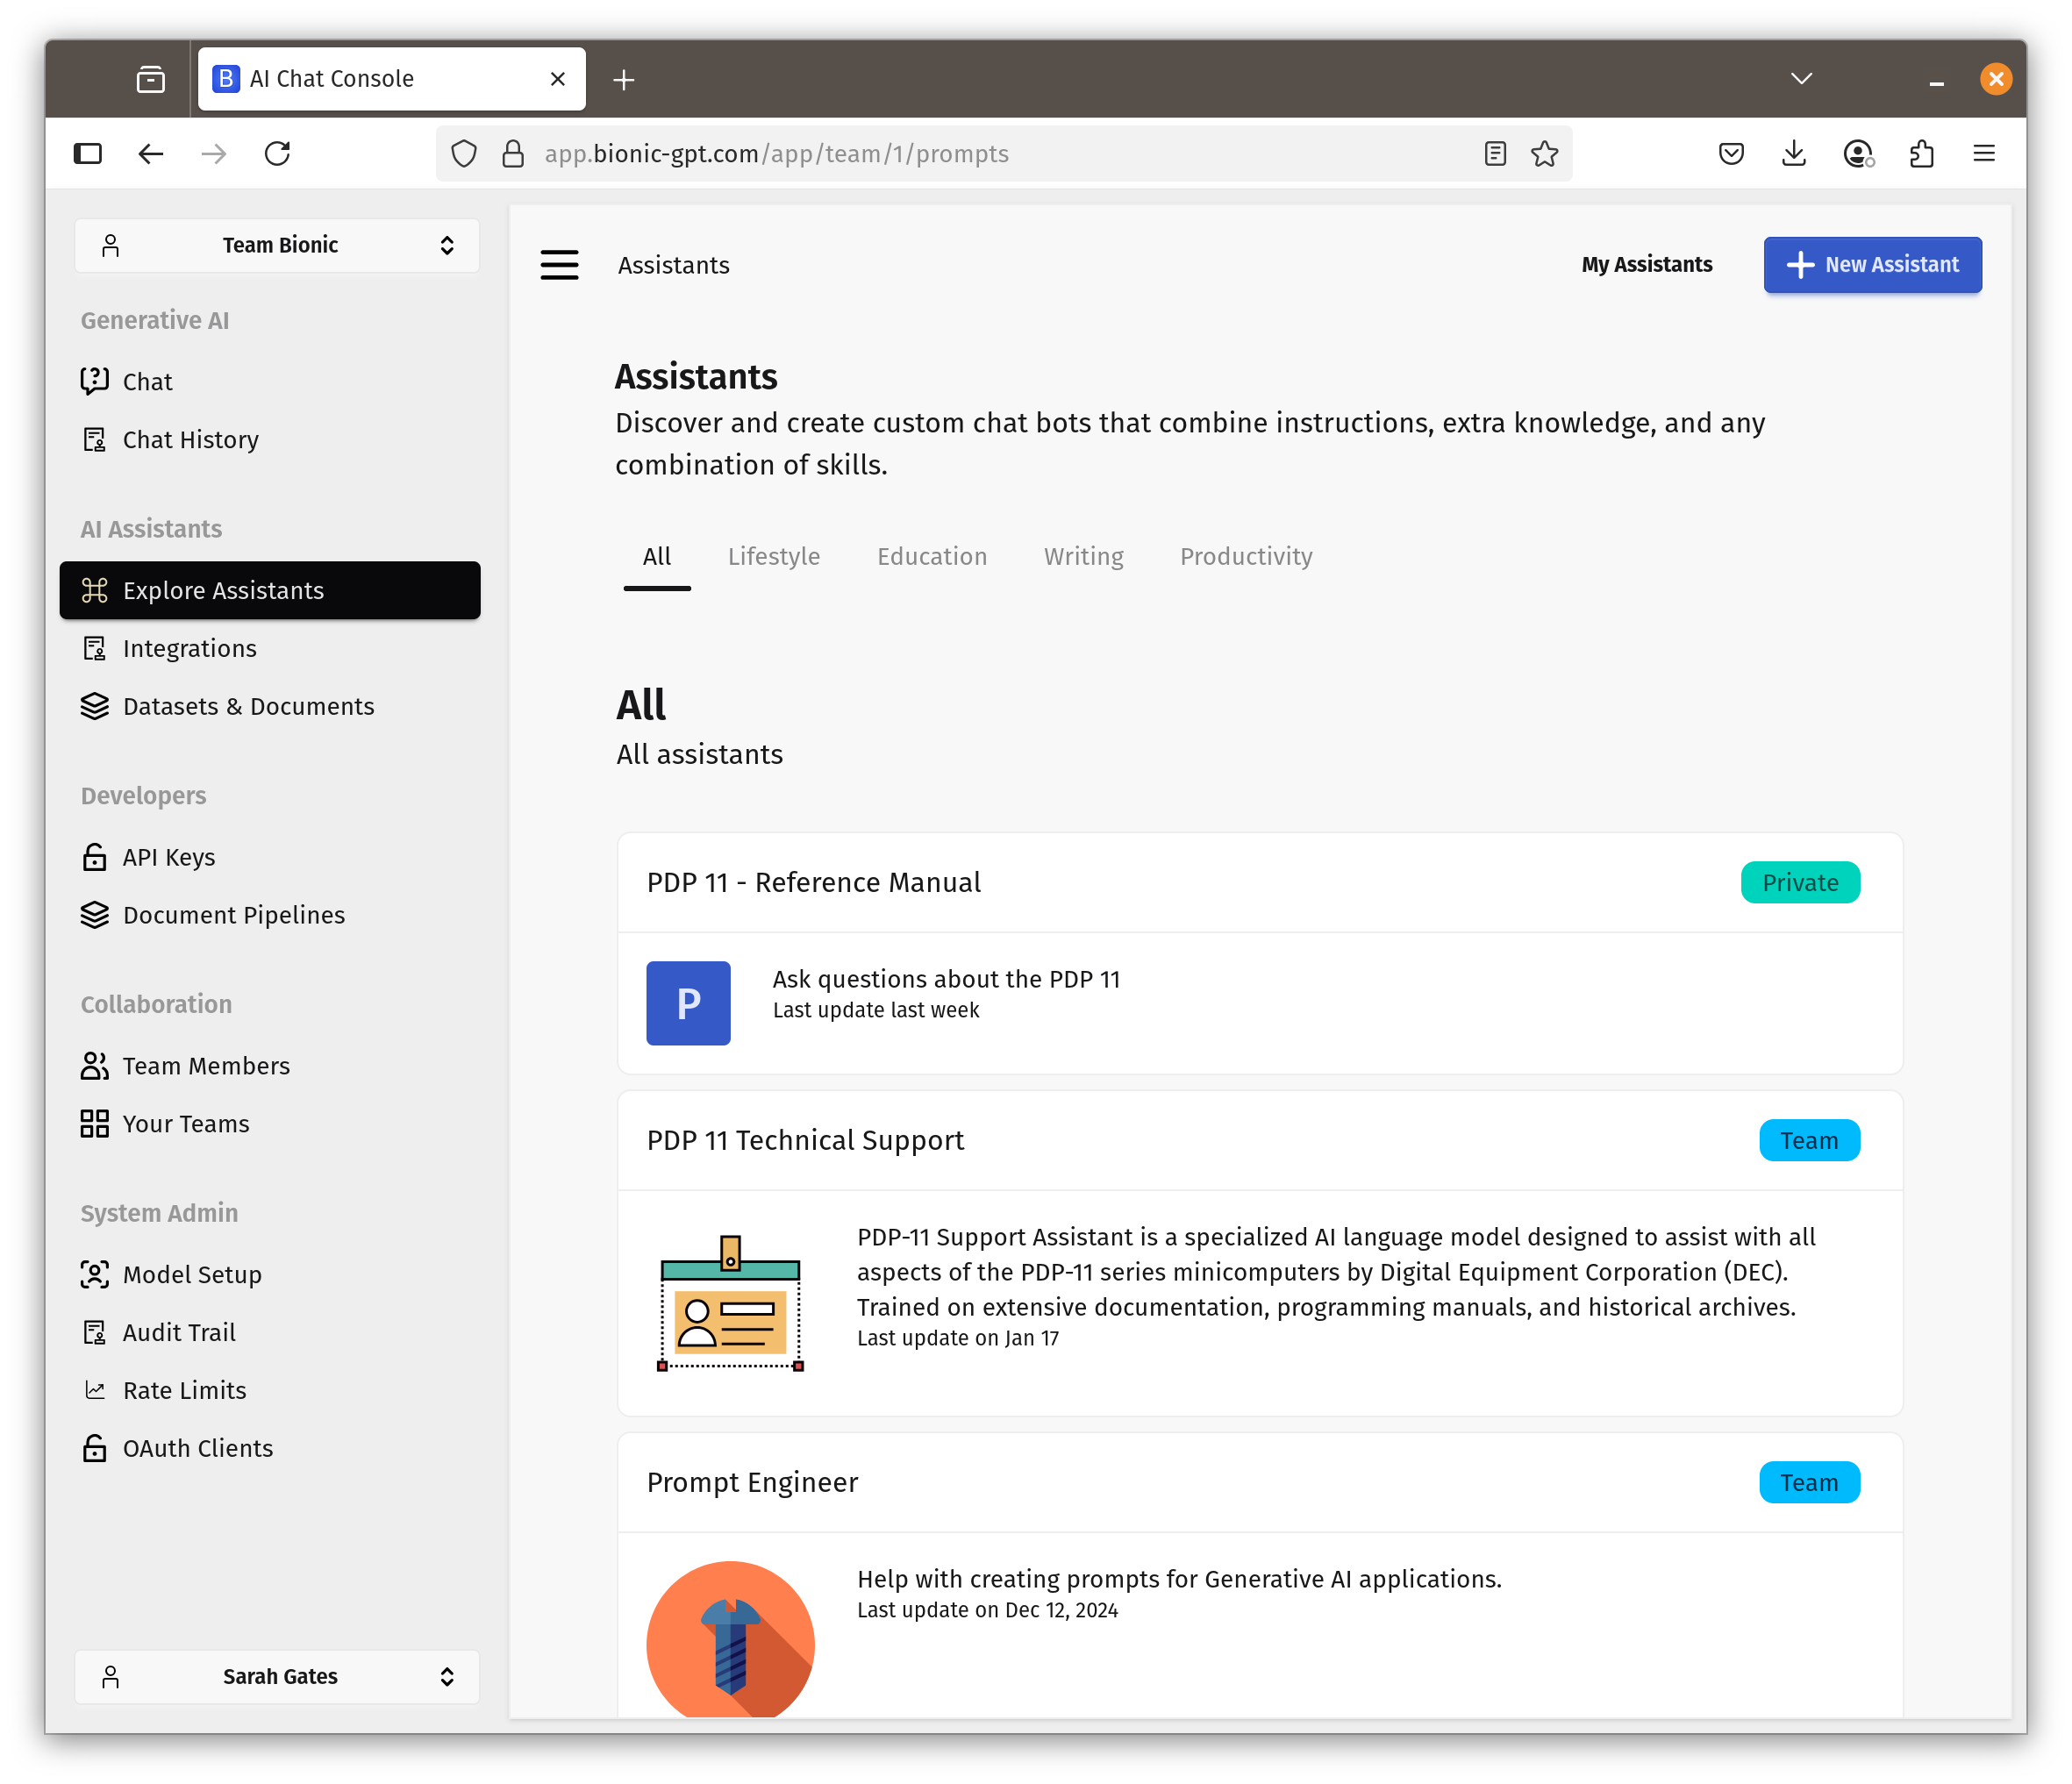The image size is (2072, 1784).
Task: Select the Productivity category tab
Action: (x=1245, y=556)
